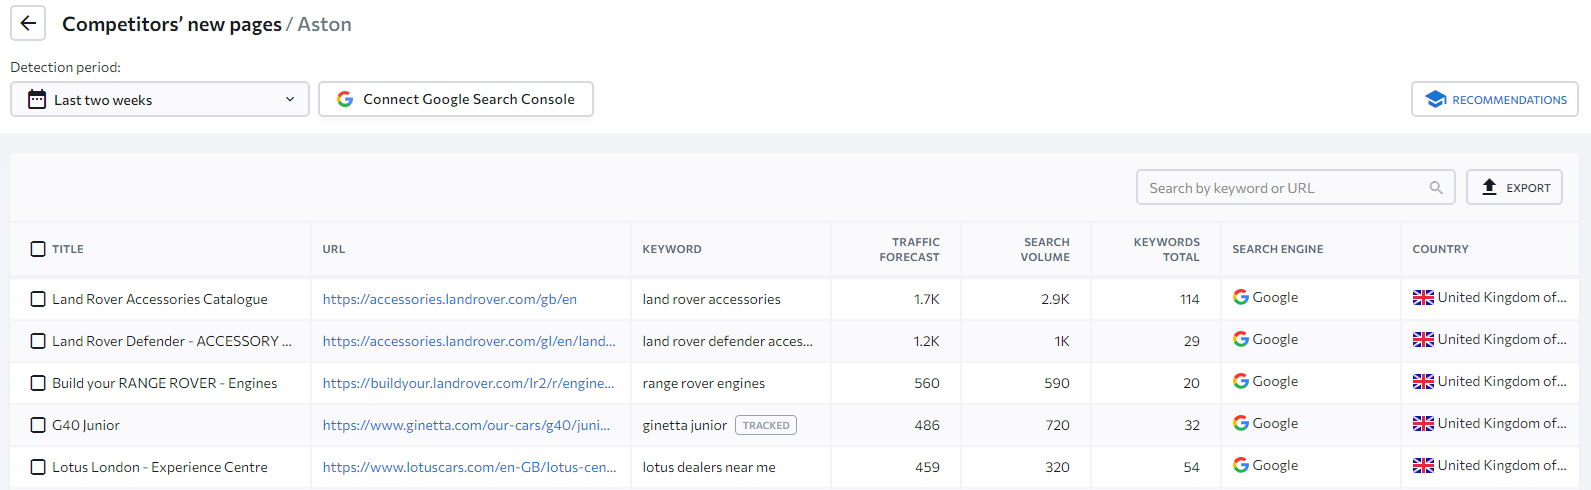
Task: Click the Google icon in ginetta junior row
Action: click(1241, 423)
